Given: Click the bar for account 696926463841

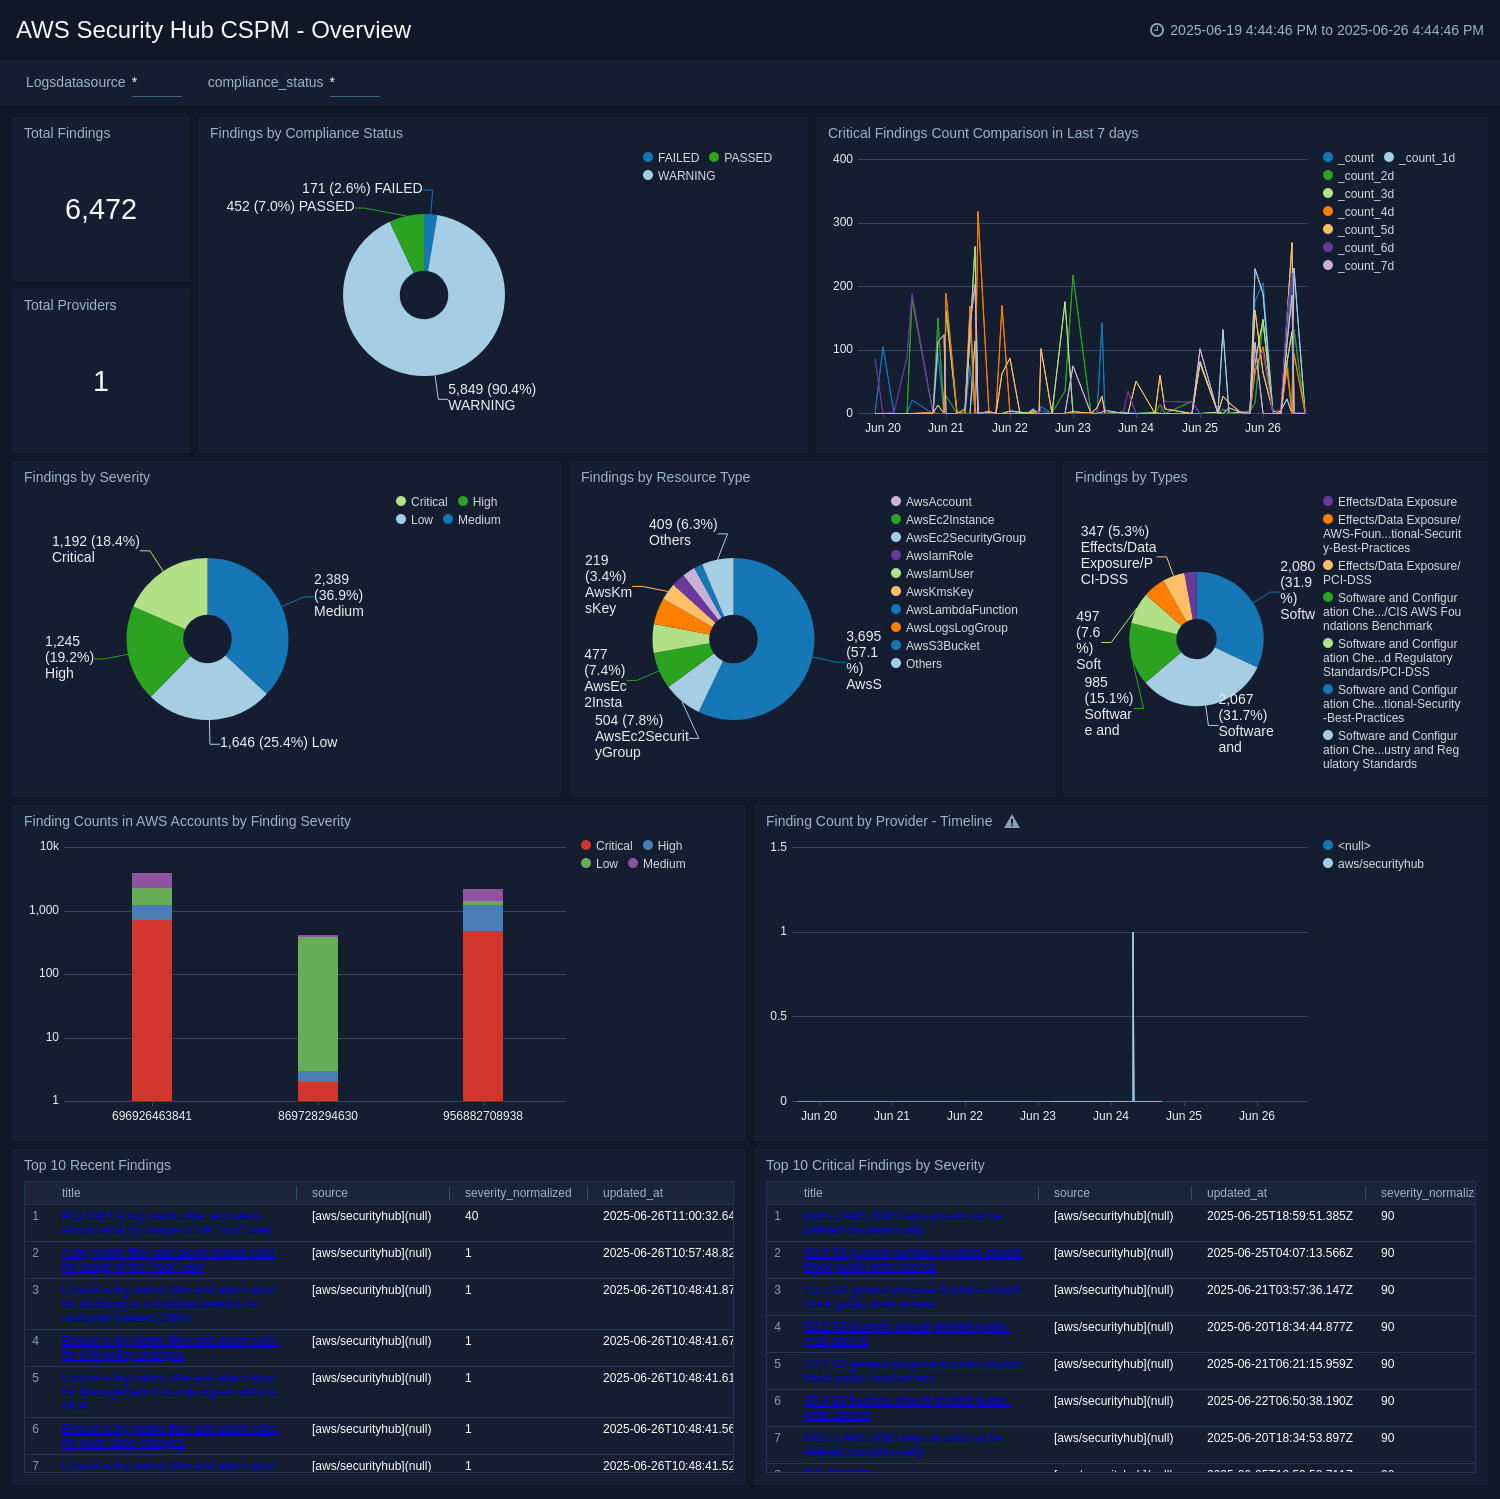Looking at the screenshot, I should click(152, 987).
